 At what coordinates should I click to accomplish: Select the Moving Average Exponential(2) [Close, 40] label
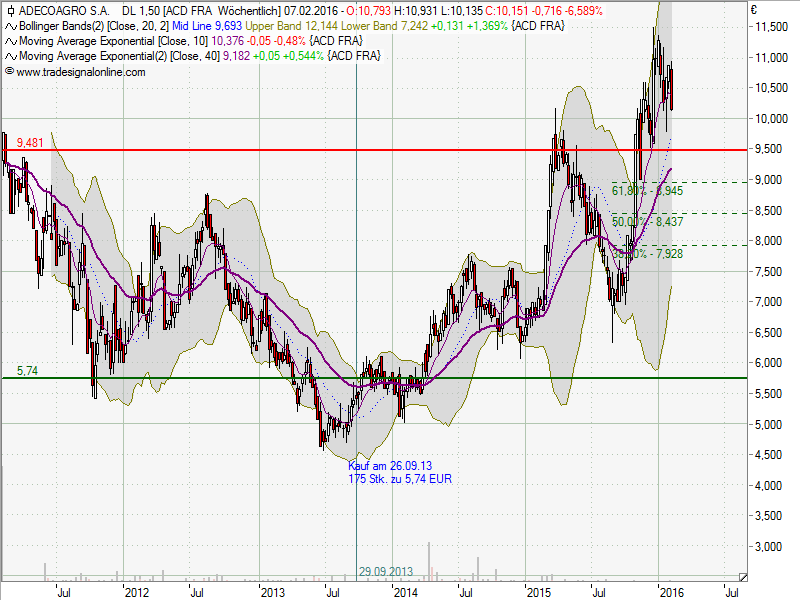pos(119,56)
